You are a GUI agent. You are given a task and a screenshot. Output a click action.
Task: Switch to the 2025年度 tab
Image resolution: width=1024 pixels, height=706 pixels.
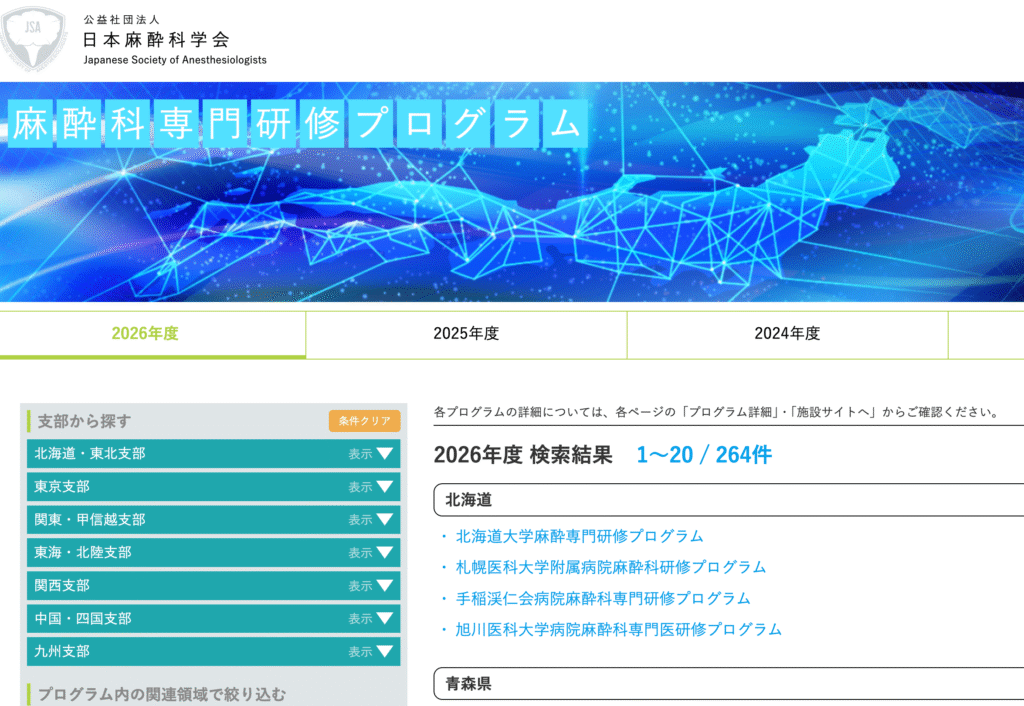[x=466, y=334]
